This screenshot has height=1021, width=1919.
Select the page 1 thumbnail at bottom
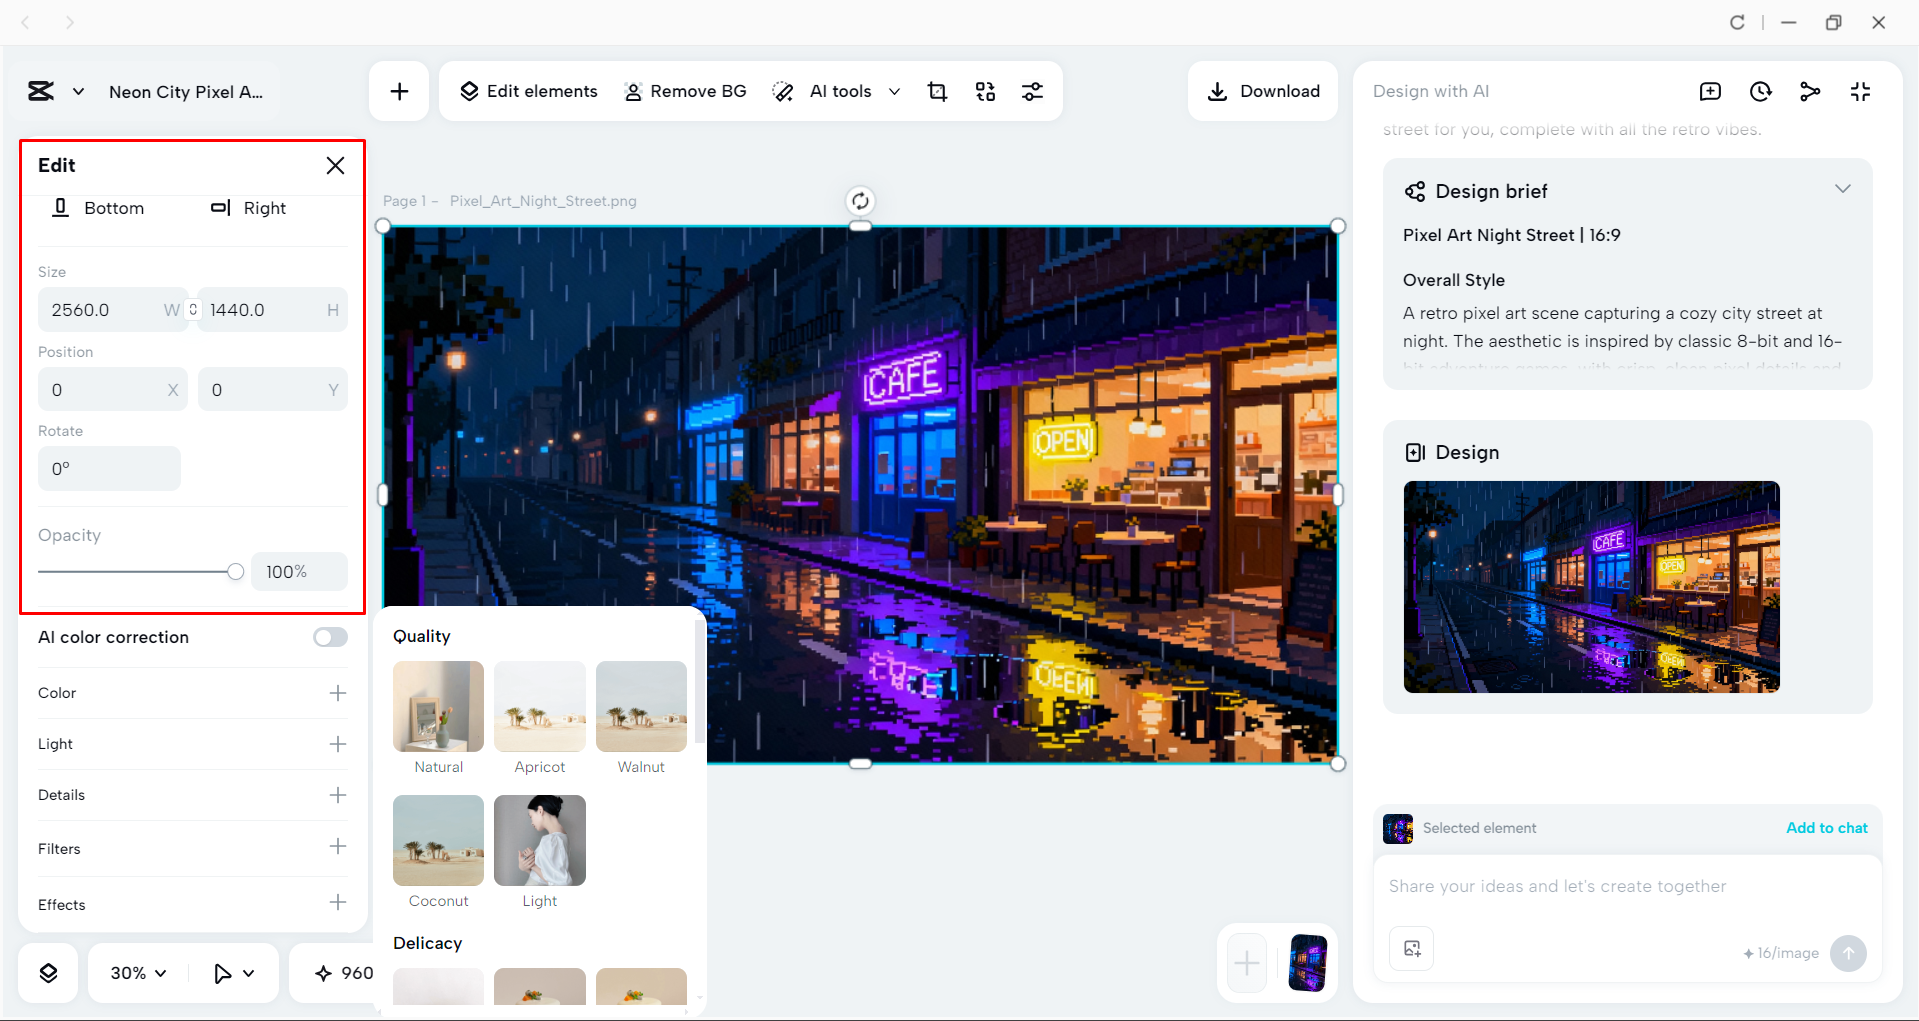1307,963
